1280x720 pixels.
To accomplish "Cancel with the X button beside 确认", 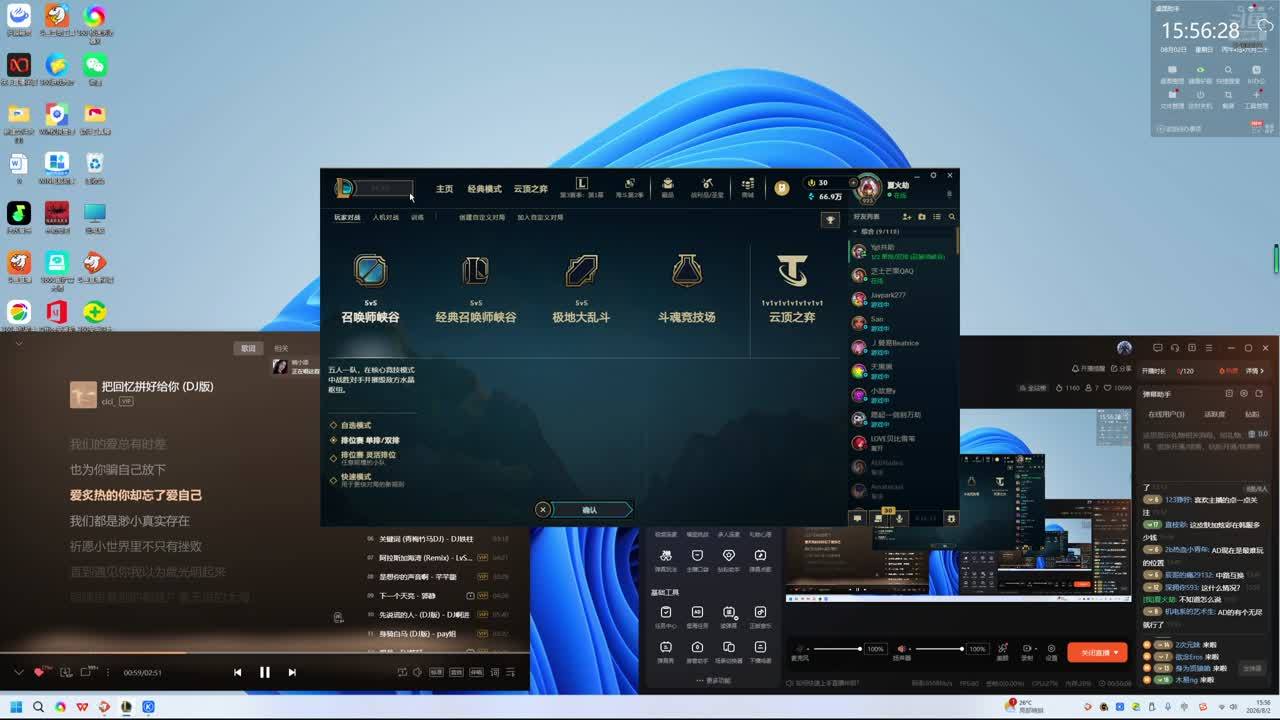I will [x=542, y=510].
